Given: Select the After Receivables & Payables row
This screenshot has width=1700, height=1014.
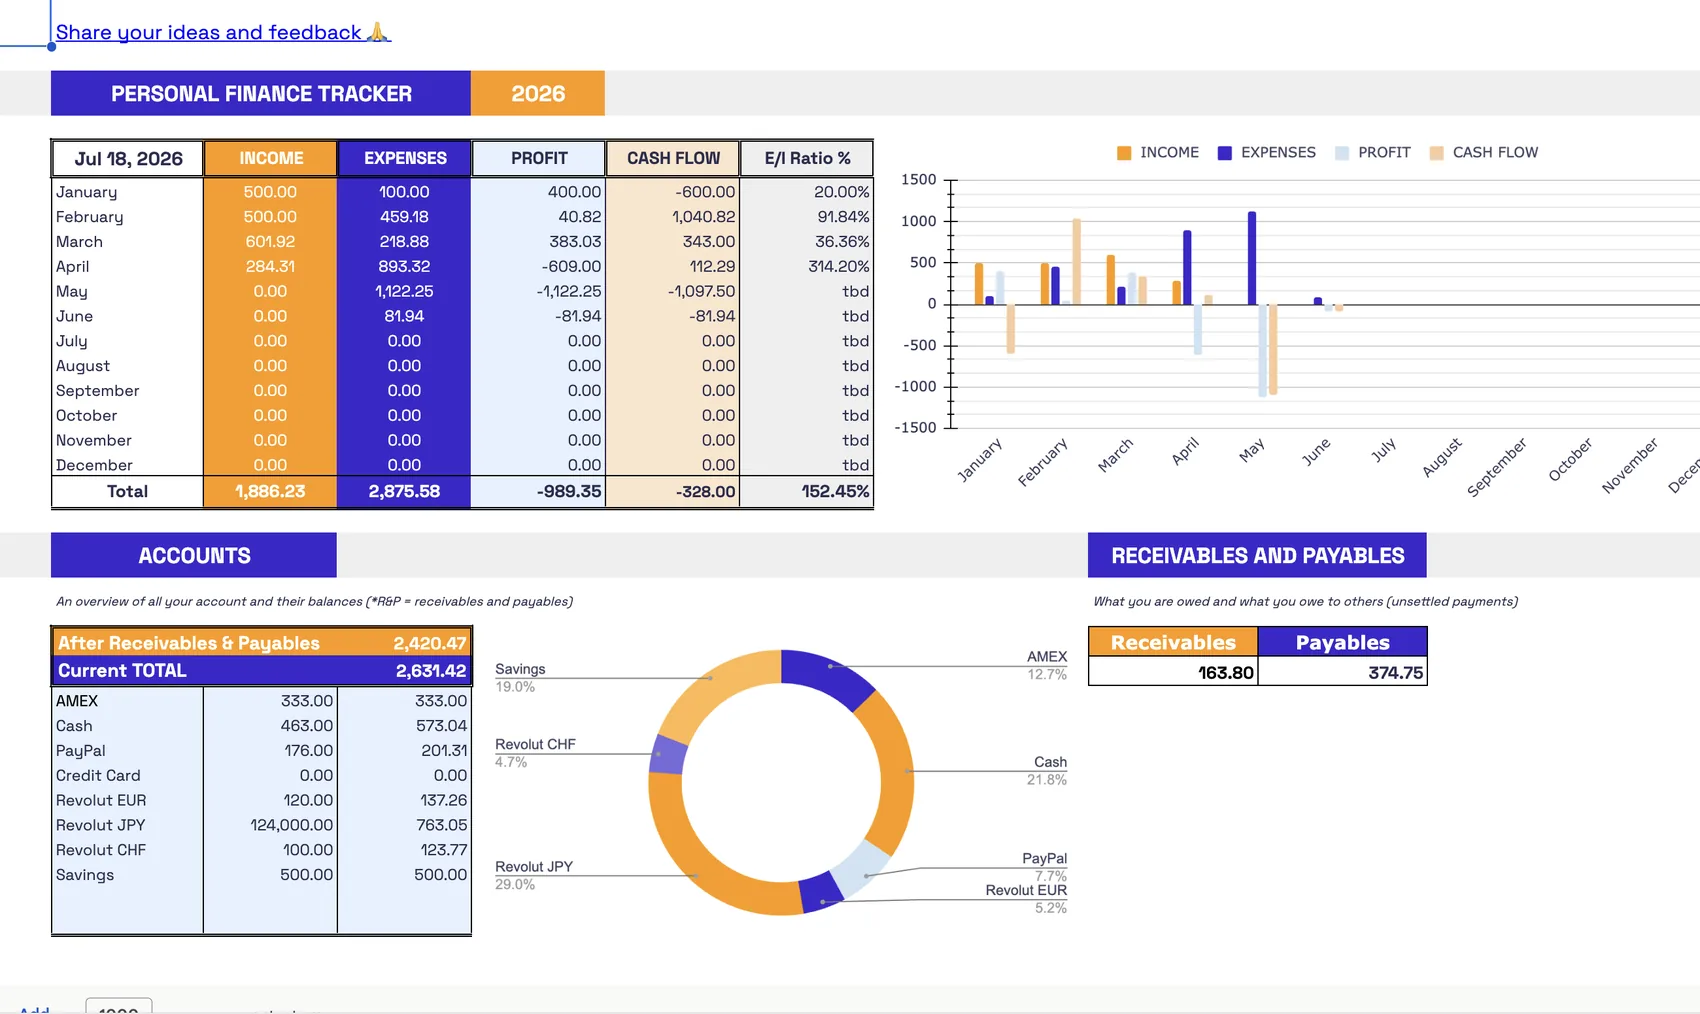Looking at the screenshot, I should click(261, 643).
